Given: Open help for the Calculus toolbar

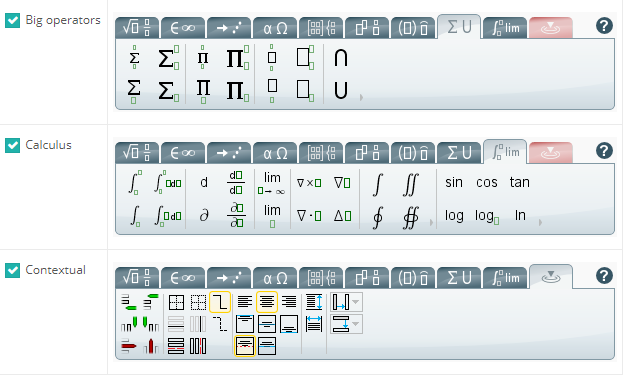Looking at the screenshot, I should click(x=604, y=151).
